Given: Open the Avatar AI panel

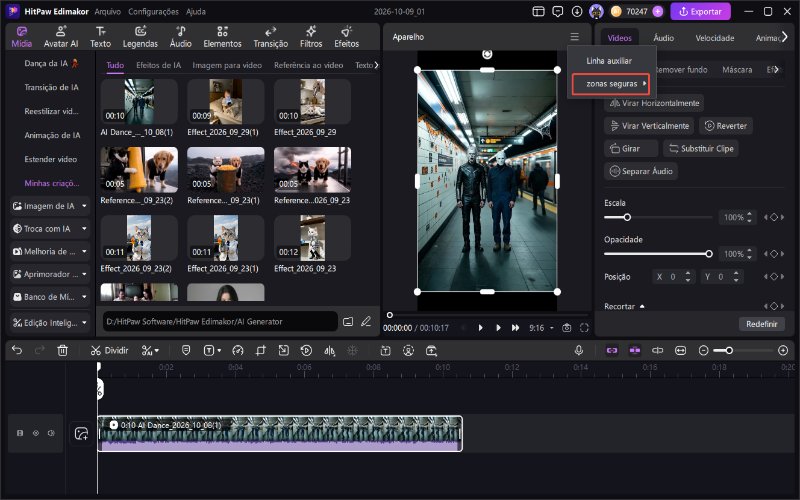Looking at the screenshot, I should (61, 37).
